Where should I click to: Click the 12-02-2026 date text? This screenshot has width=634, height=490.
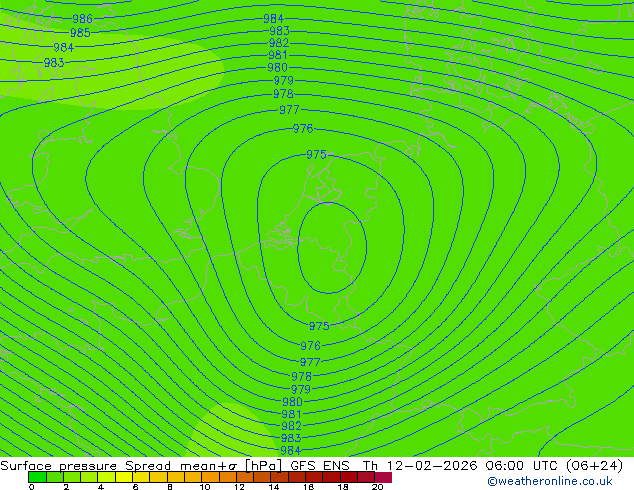tap(432, 466)
